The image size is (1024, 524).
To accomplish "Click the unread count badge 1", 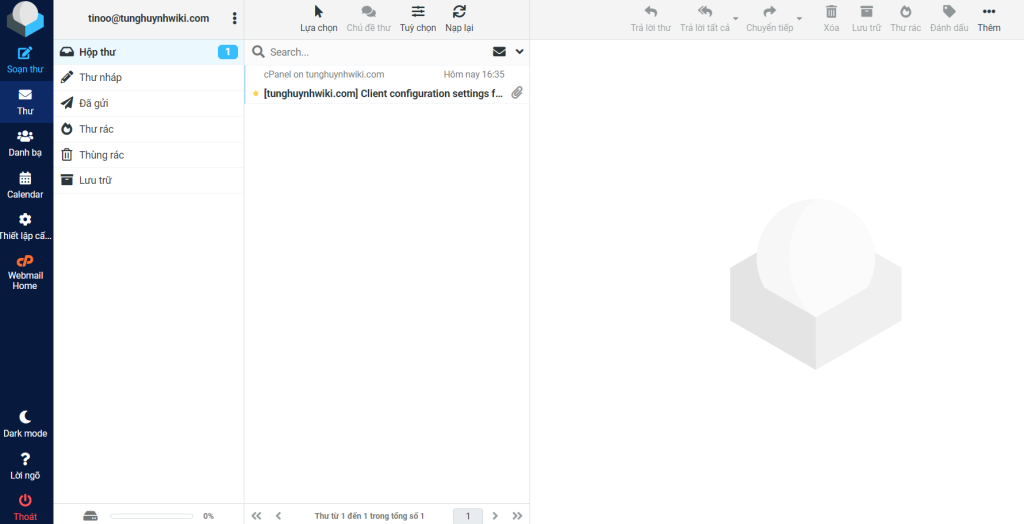I will tap(227, 52).
